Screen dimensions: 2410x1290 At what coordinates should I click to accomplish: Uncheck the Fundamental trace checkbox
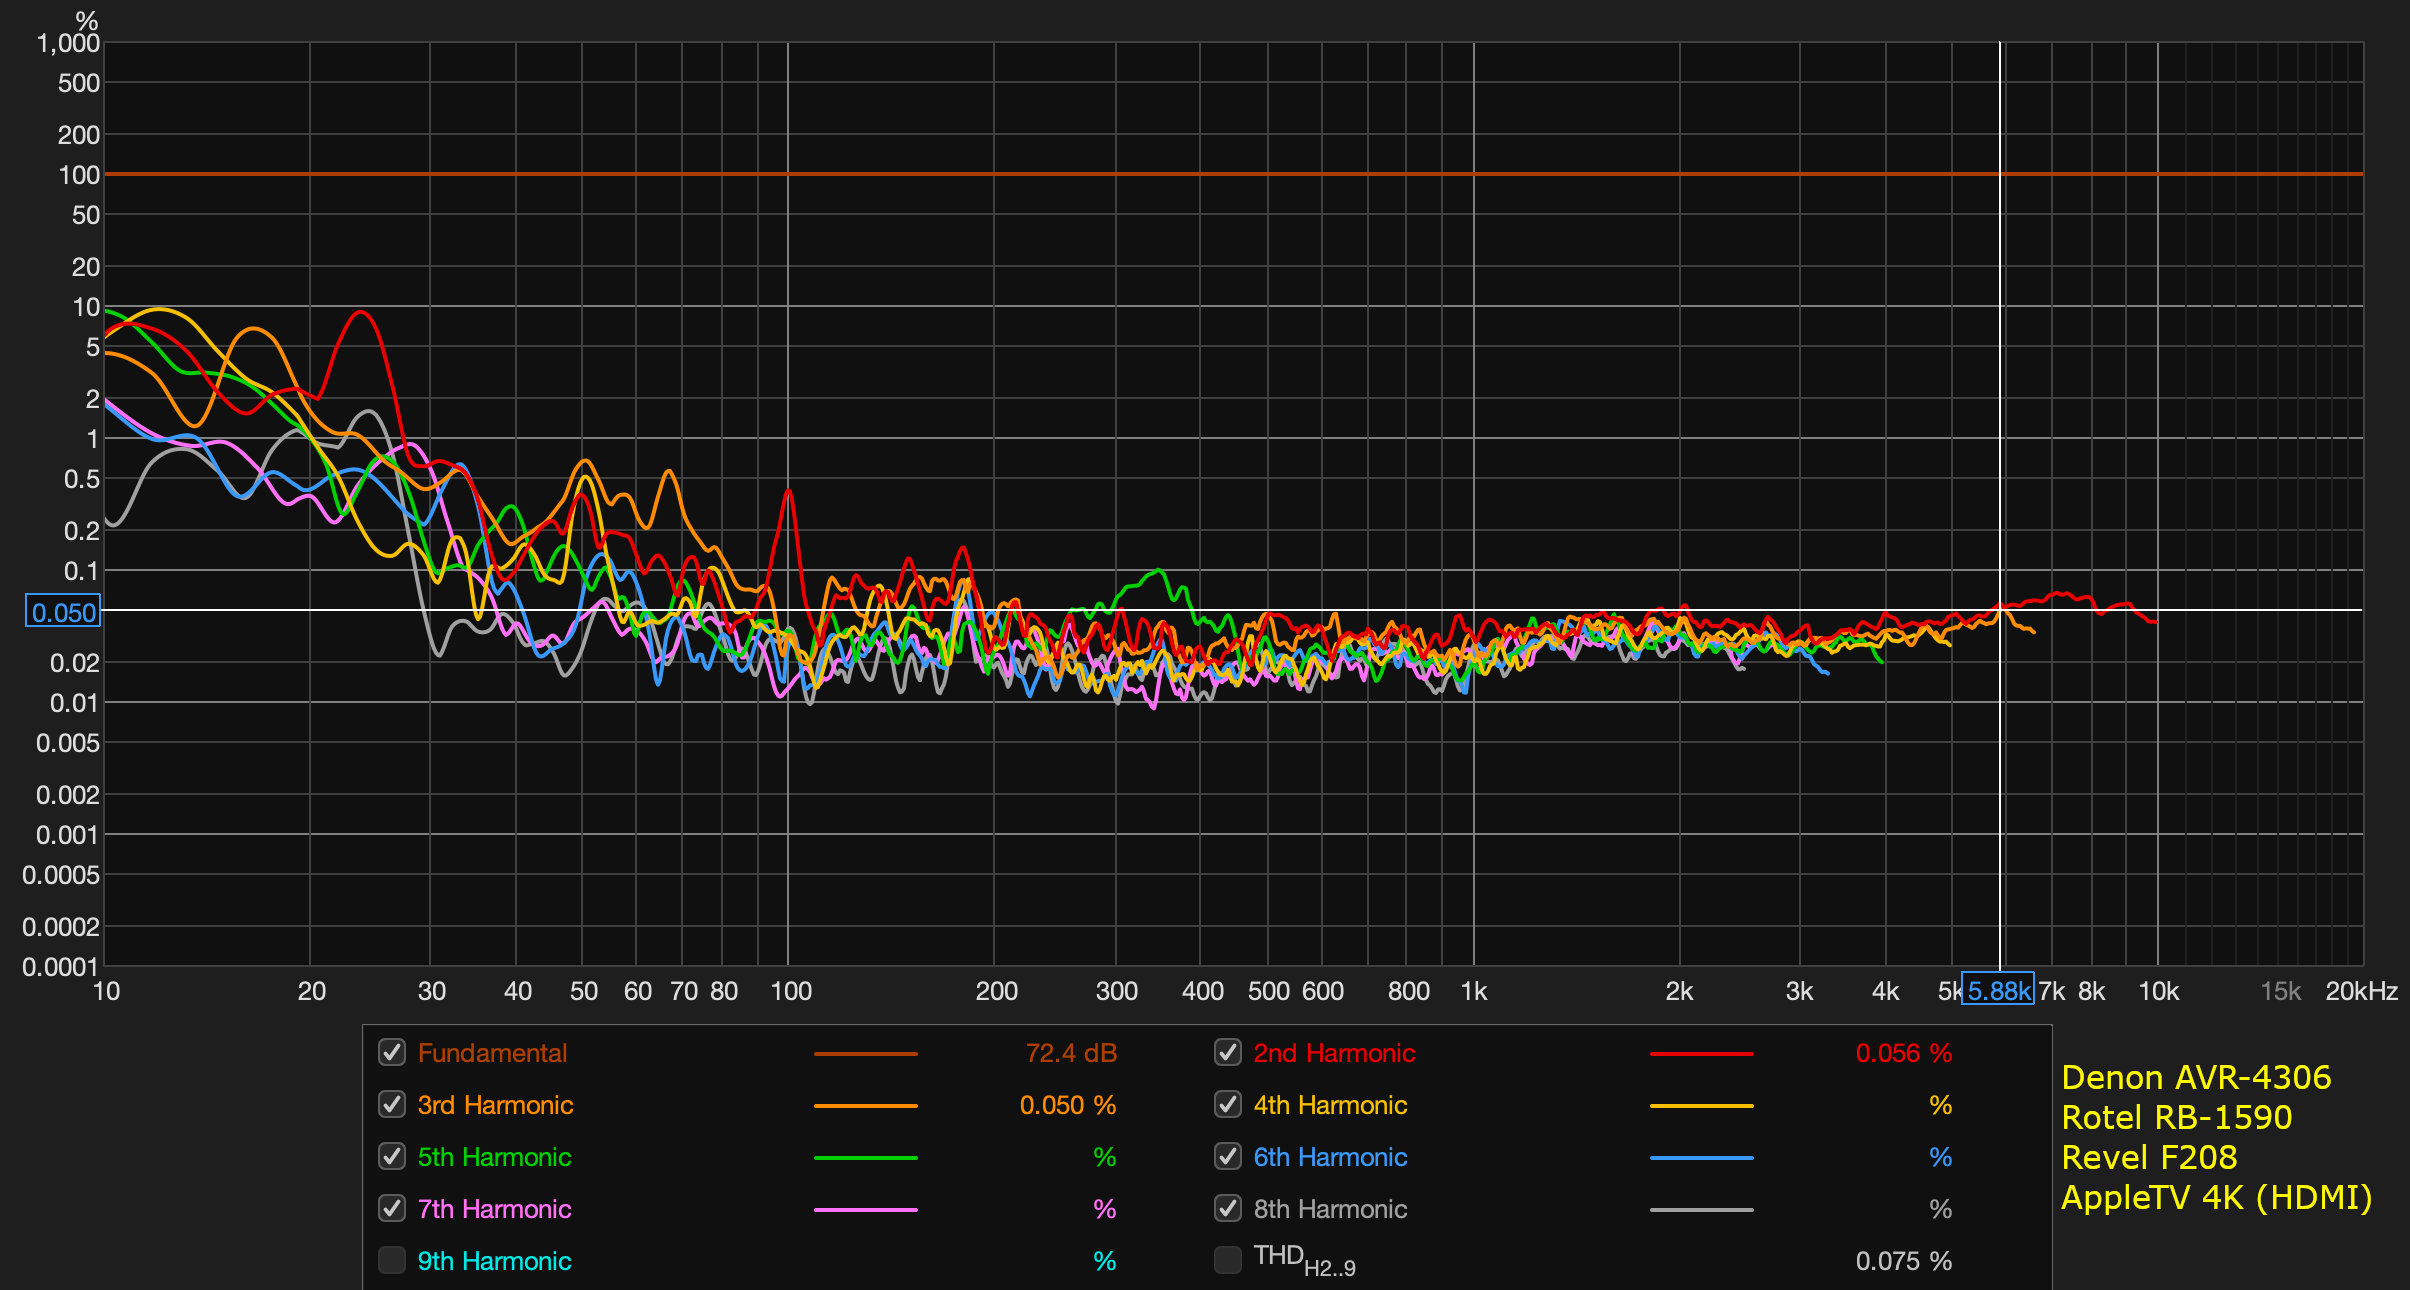pyautogui.click(x=392, y=1052)
